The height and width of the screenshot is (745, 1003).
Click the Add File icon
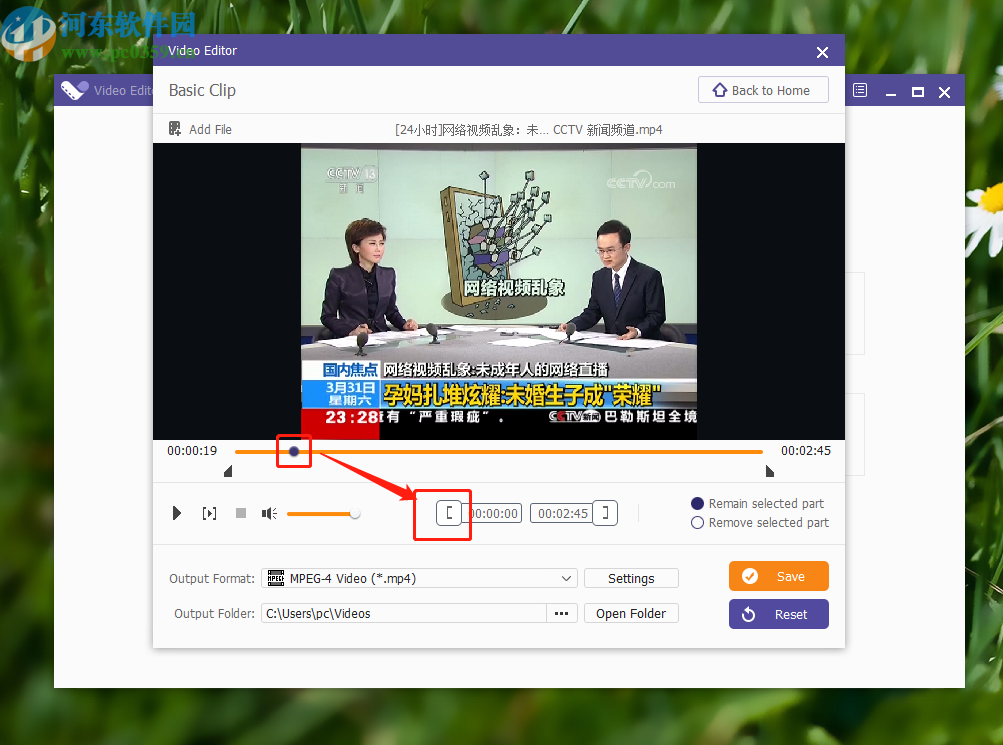point(175,129)
